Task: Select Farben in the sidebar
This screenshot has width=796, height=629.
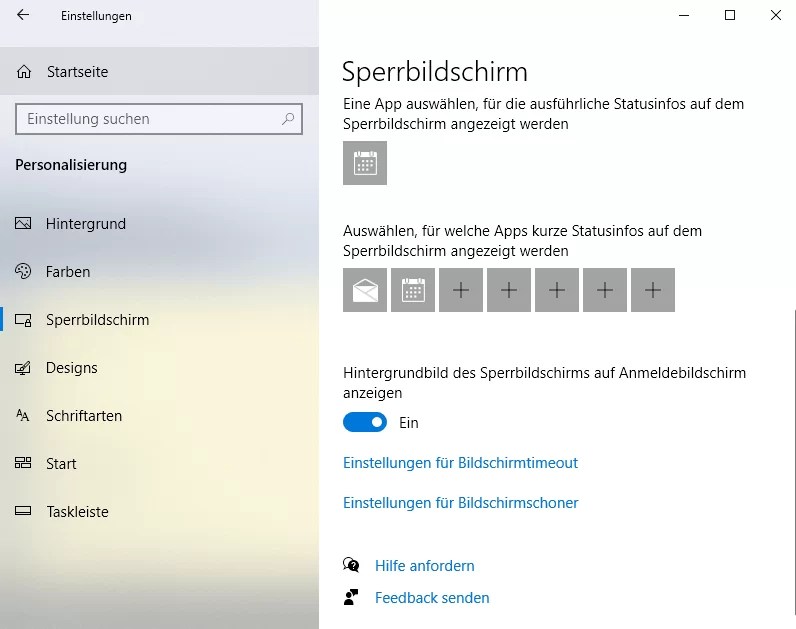Action: tap(159, 272)
